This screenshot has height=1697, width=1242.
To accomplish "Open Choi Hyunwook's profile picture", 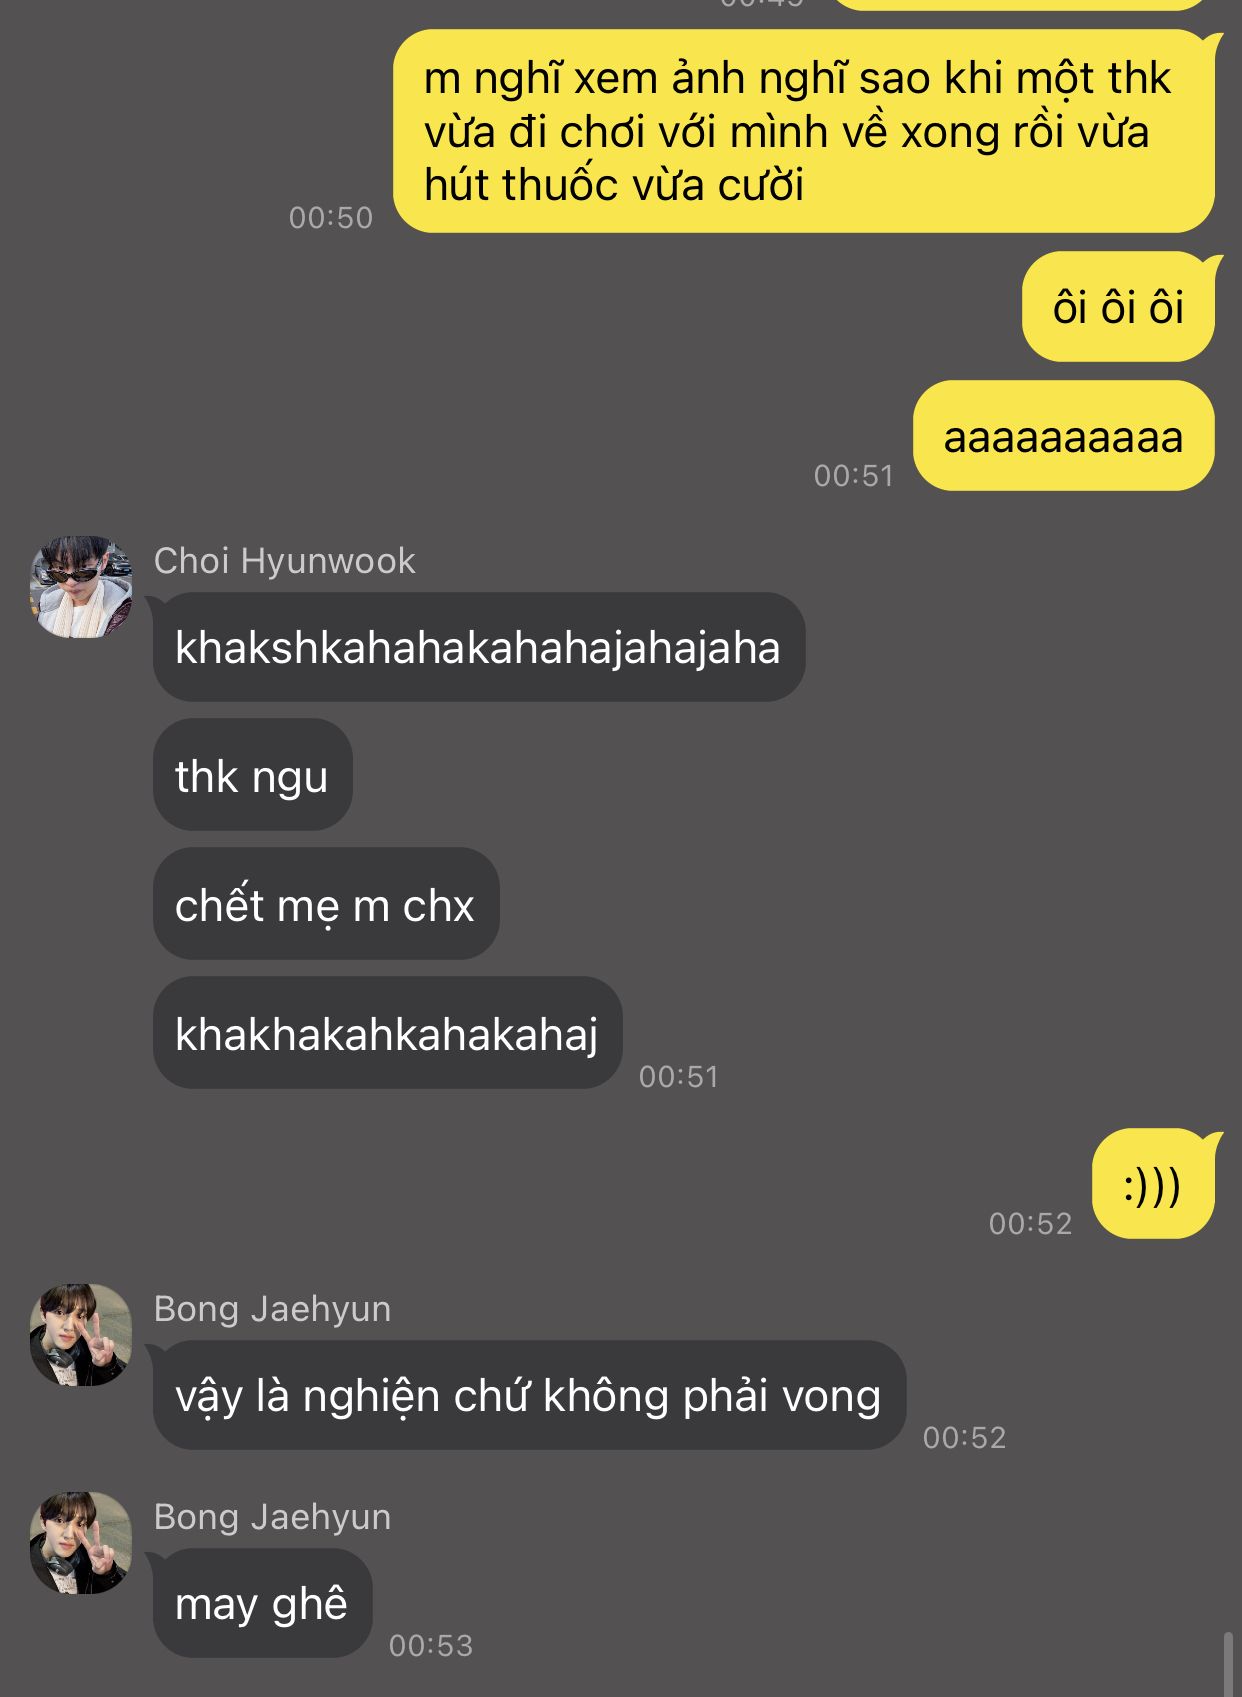I will 81,587.
